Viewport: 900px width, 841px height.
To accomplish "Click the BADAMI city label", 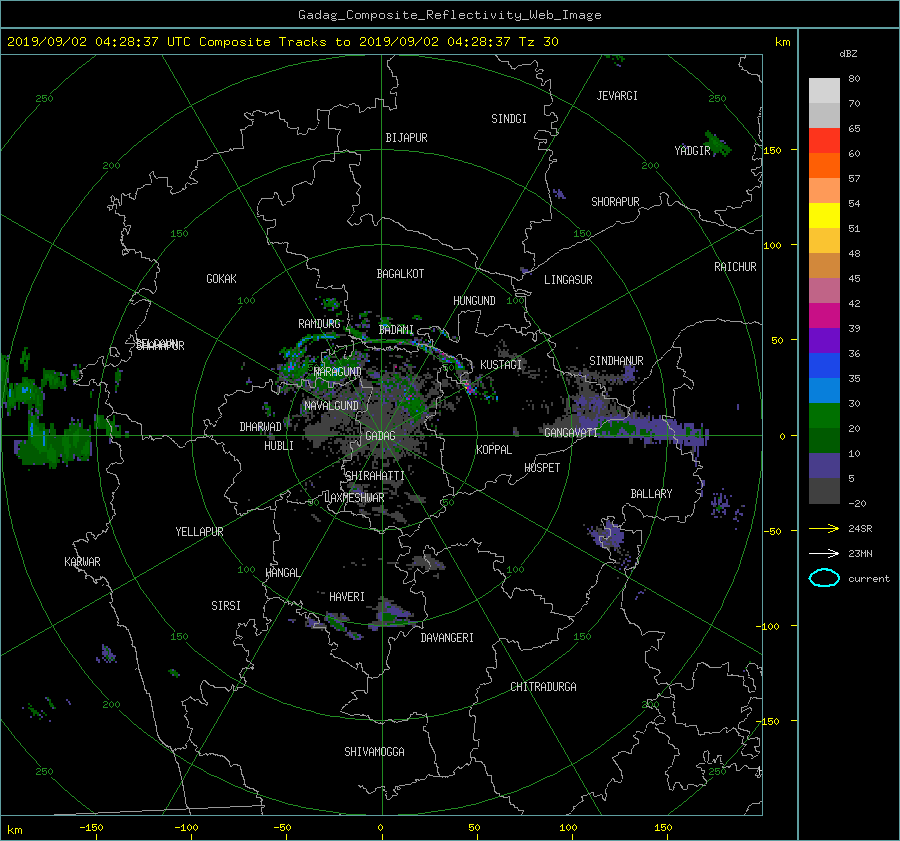I will (x=396, y=330).
